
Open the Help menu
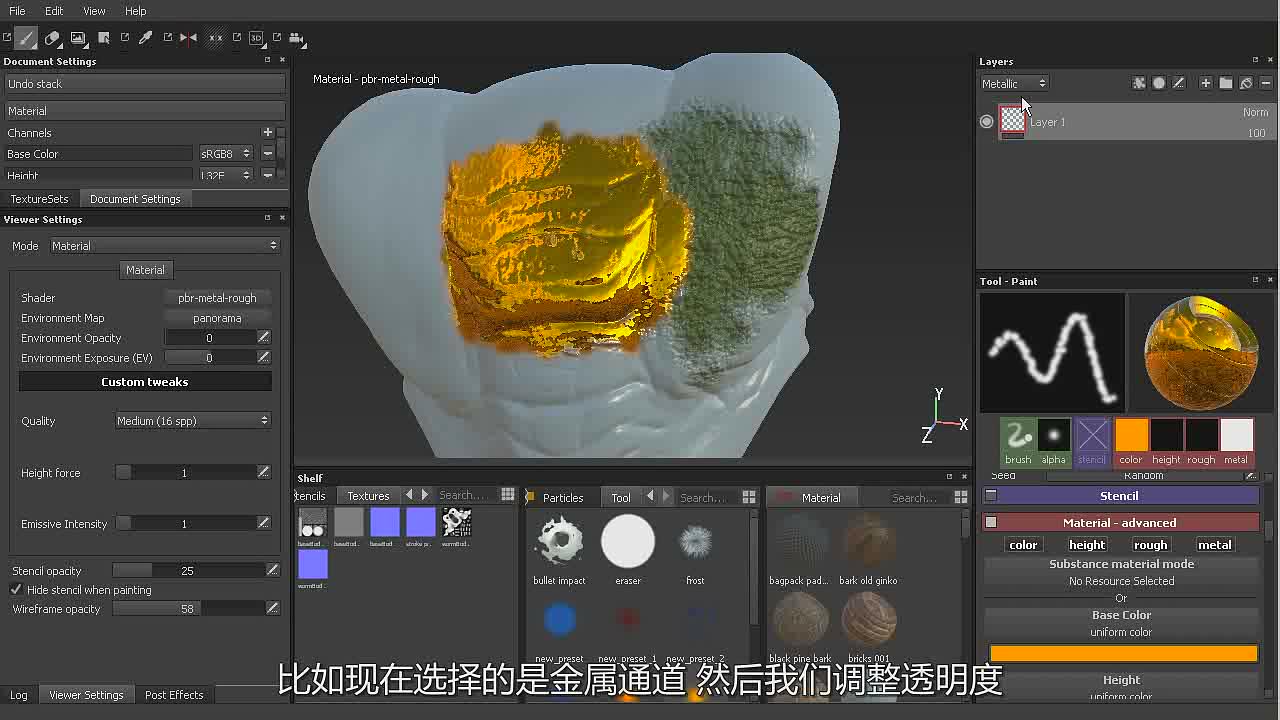pyautogui.click(x=136, y=10)
